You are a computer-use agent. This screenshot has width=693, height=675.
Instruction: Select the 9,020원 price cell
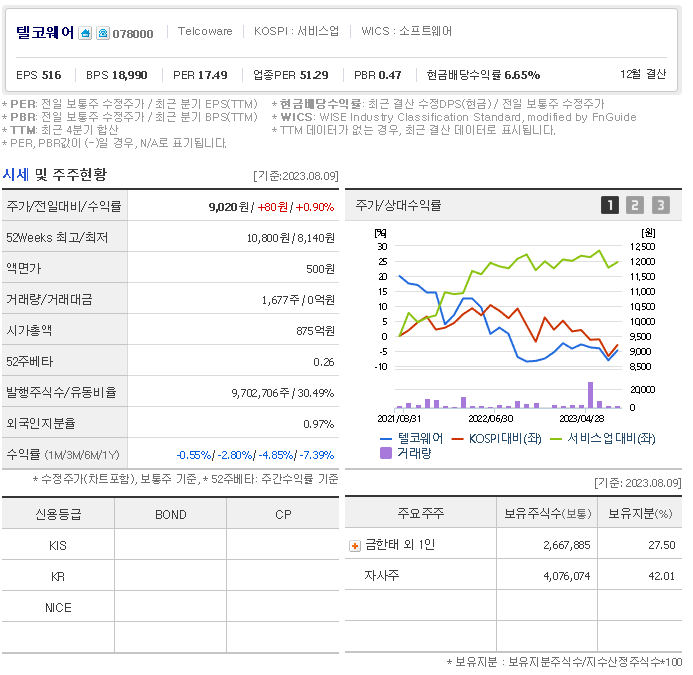pos(228,207)
